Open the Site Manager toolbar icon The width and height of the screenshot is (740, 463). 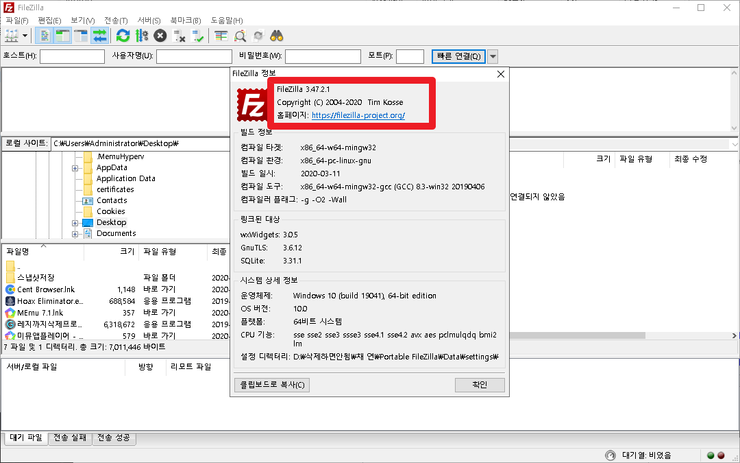pos(11,36)
